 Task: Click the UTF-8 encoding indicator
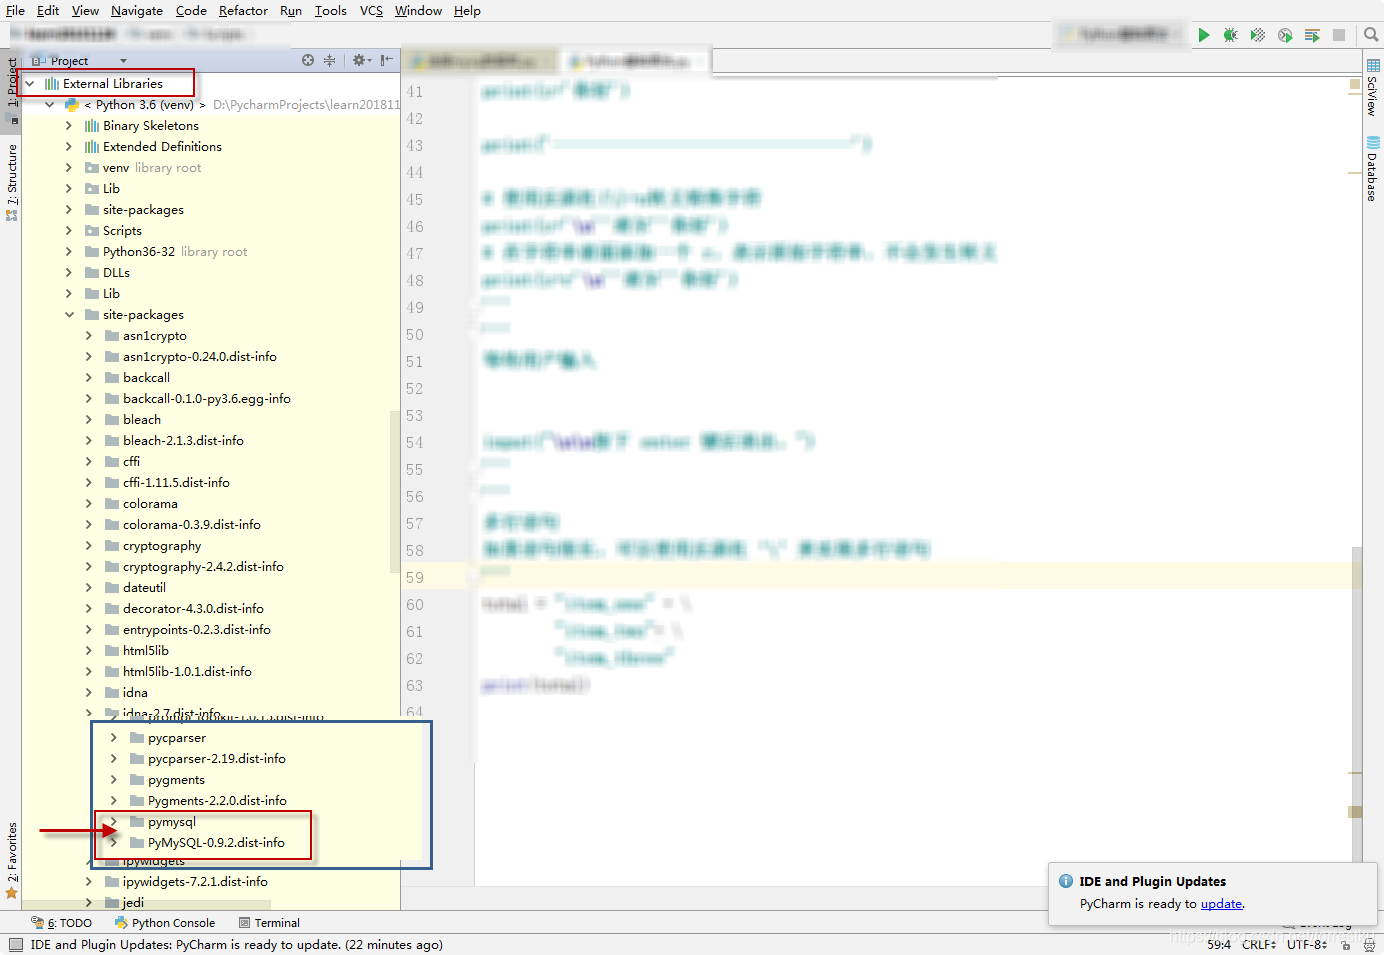(1307, 943)
